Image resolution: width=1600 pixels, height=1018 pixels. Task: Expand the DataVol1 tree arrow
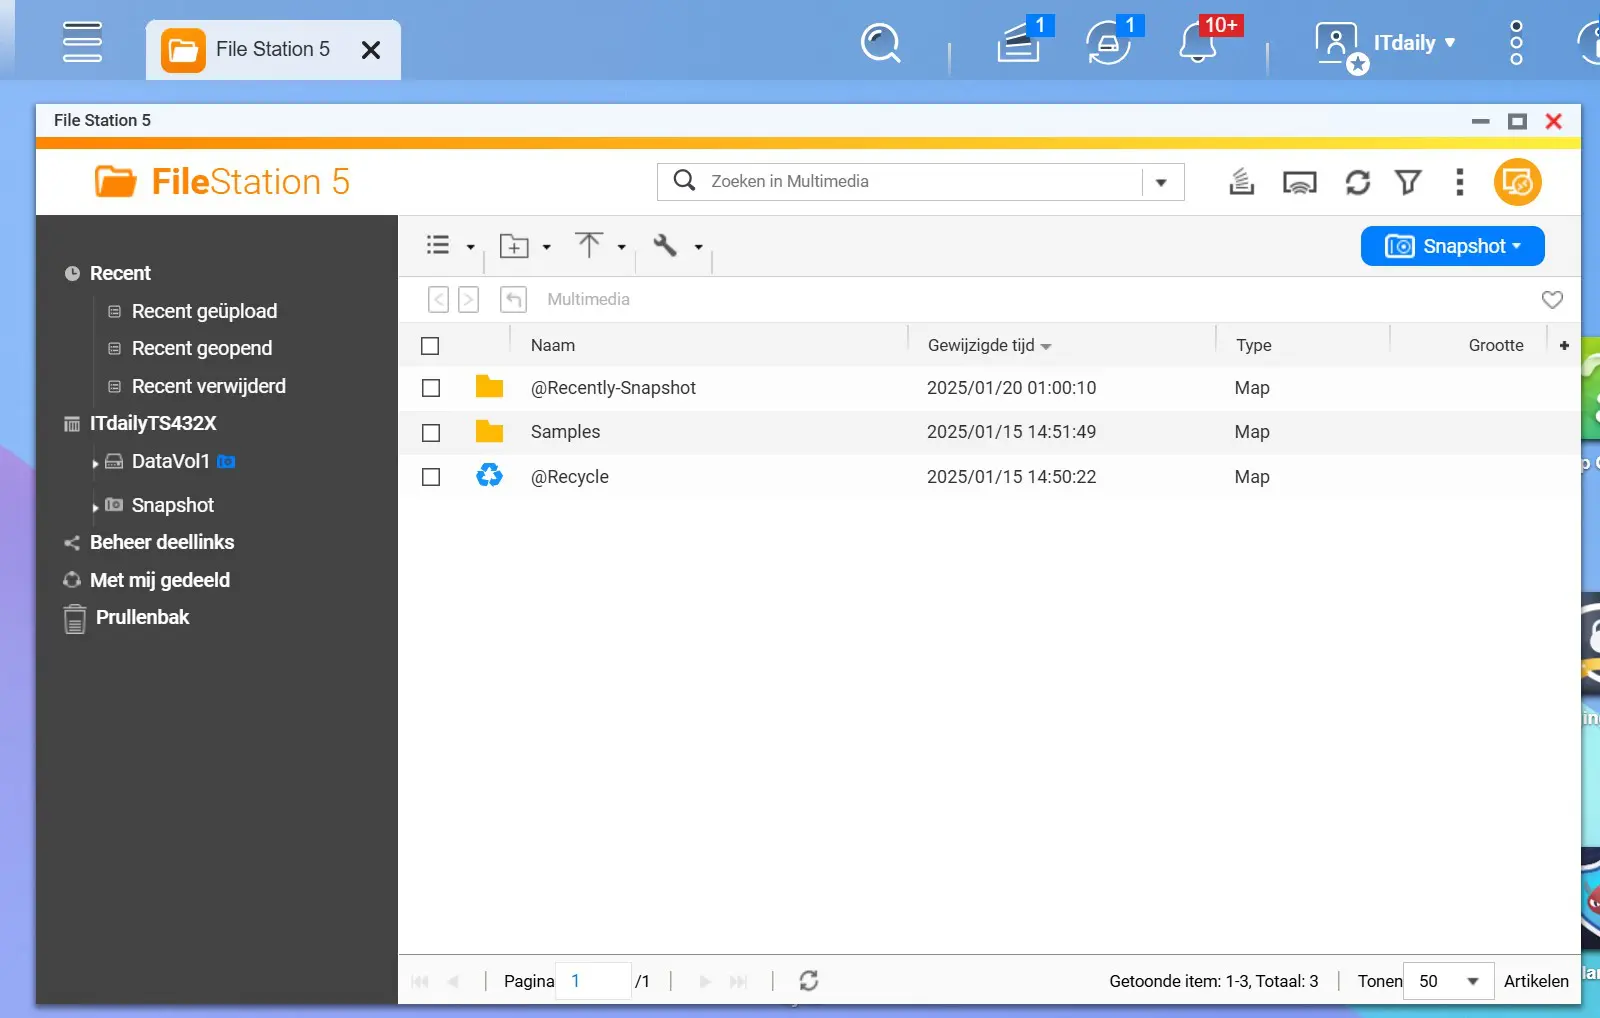(95, 463)
